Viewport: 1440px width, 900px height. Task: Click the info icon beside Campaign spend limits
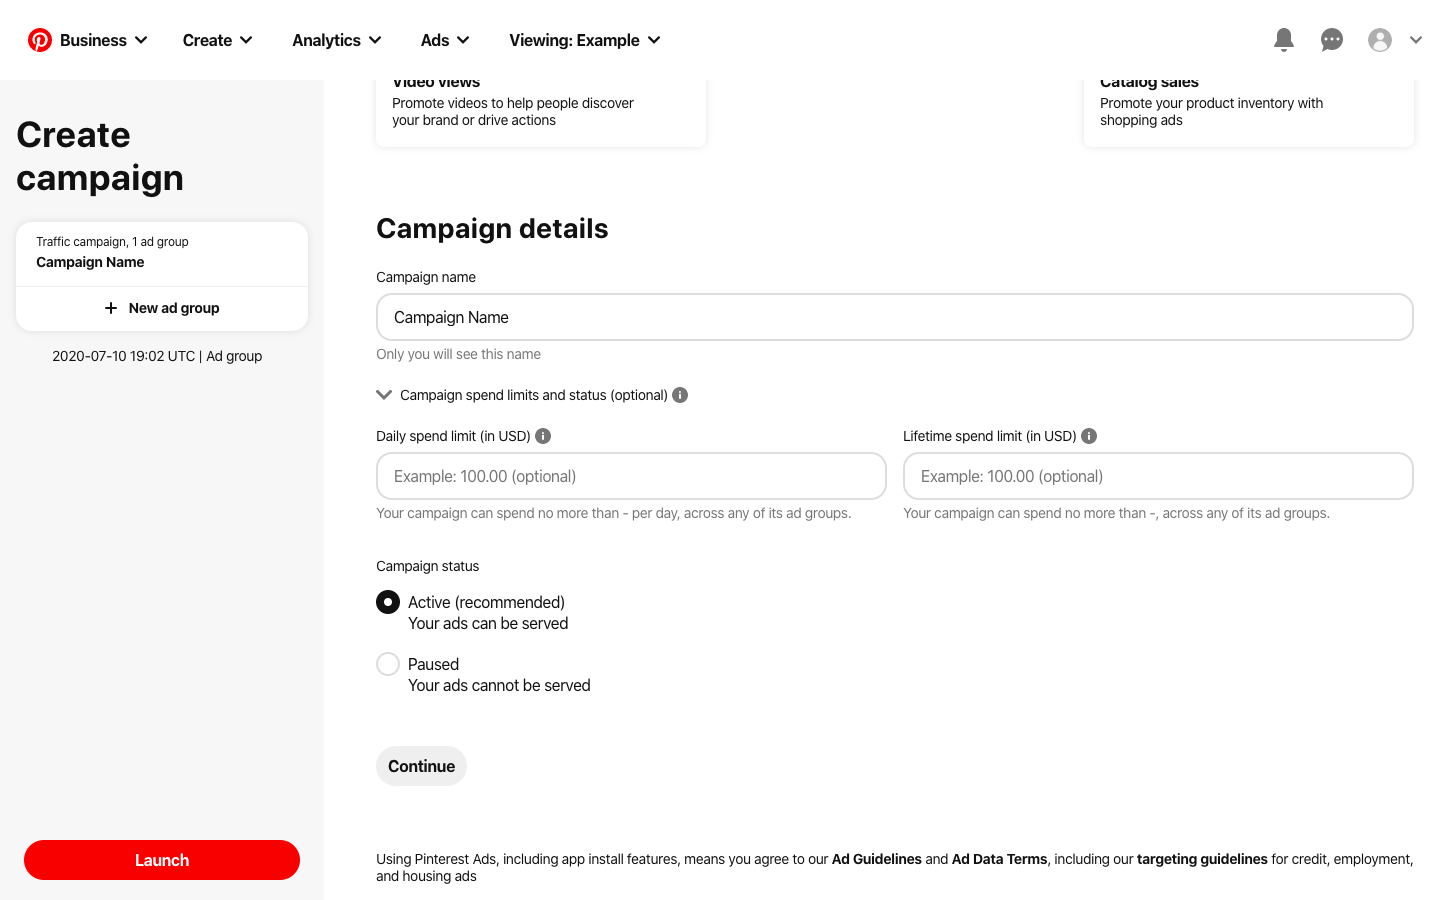click(x=679, y=395)
